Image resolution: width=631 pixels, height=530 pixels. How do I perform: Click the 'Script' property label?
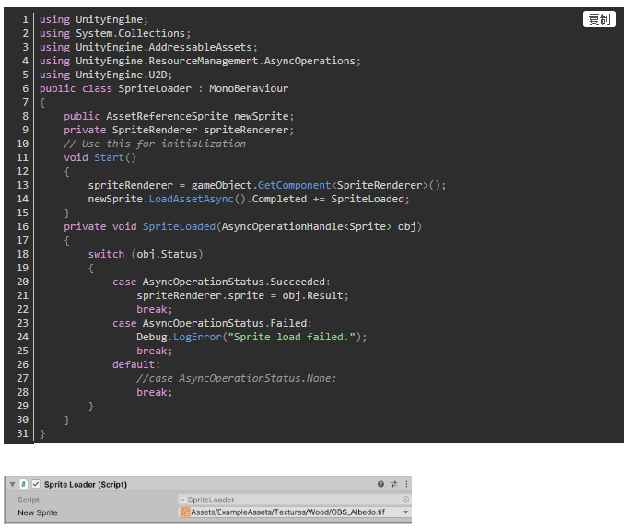pyautogui.click(x=28, y=500)
